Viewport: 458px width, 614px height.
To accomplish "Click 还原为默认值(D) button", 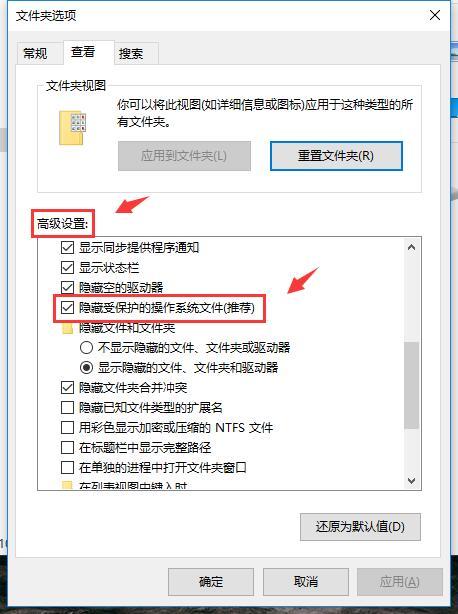I will 360,527.
